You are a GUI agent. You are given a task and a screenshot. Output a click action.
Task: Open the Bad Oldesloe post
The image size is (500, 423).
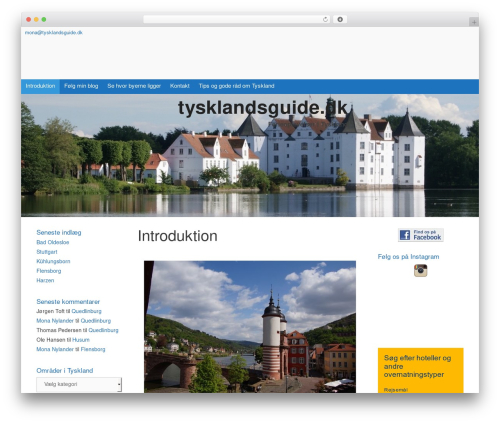(53, 242)
